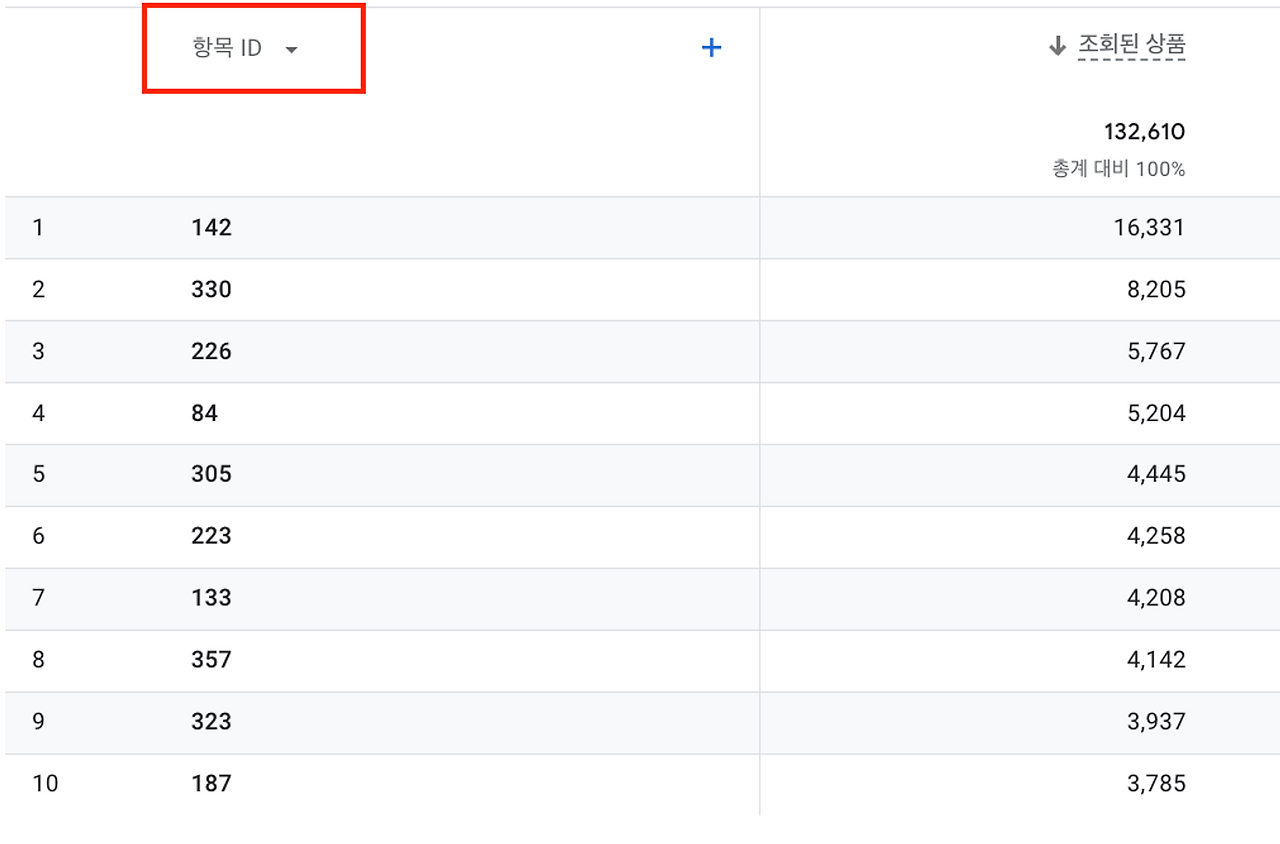This screenshot has width=1280, height=844.
Task: Click item ID 226 in row 3
Action: 211,351
